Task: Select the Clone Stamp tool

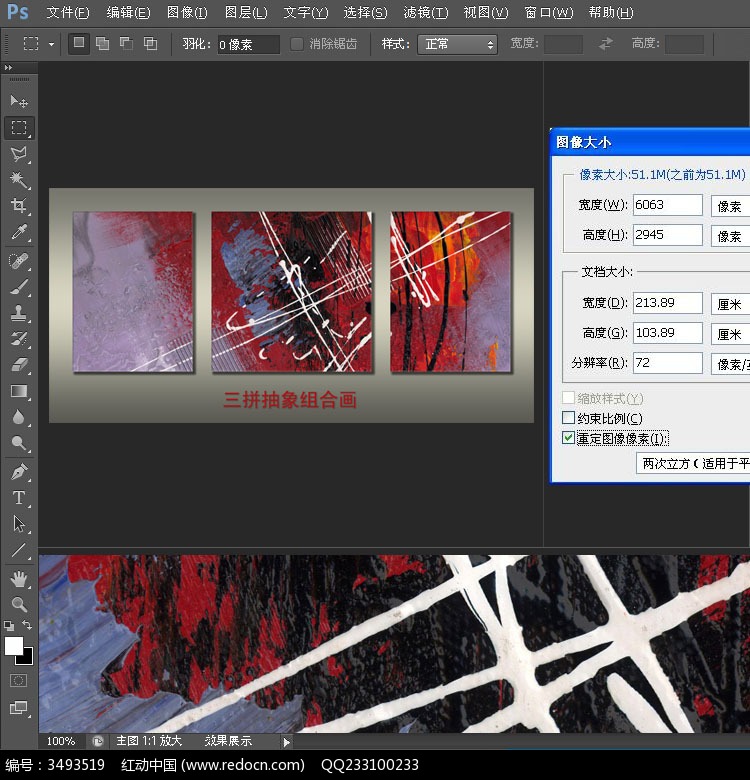Action: click(19, 312)
